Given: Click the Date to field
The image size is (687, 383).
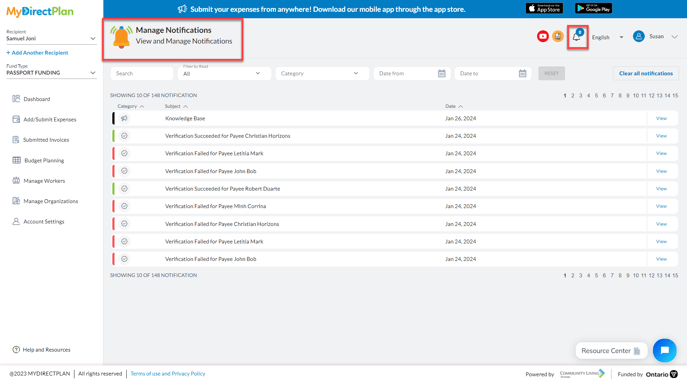Looking at the screenshot, I should click(x=492, y=73).
